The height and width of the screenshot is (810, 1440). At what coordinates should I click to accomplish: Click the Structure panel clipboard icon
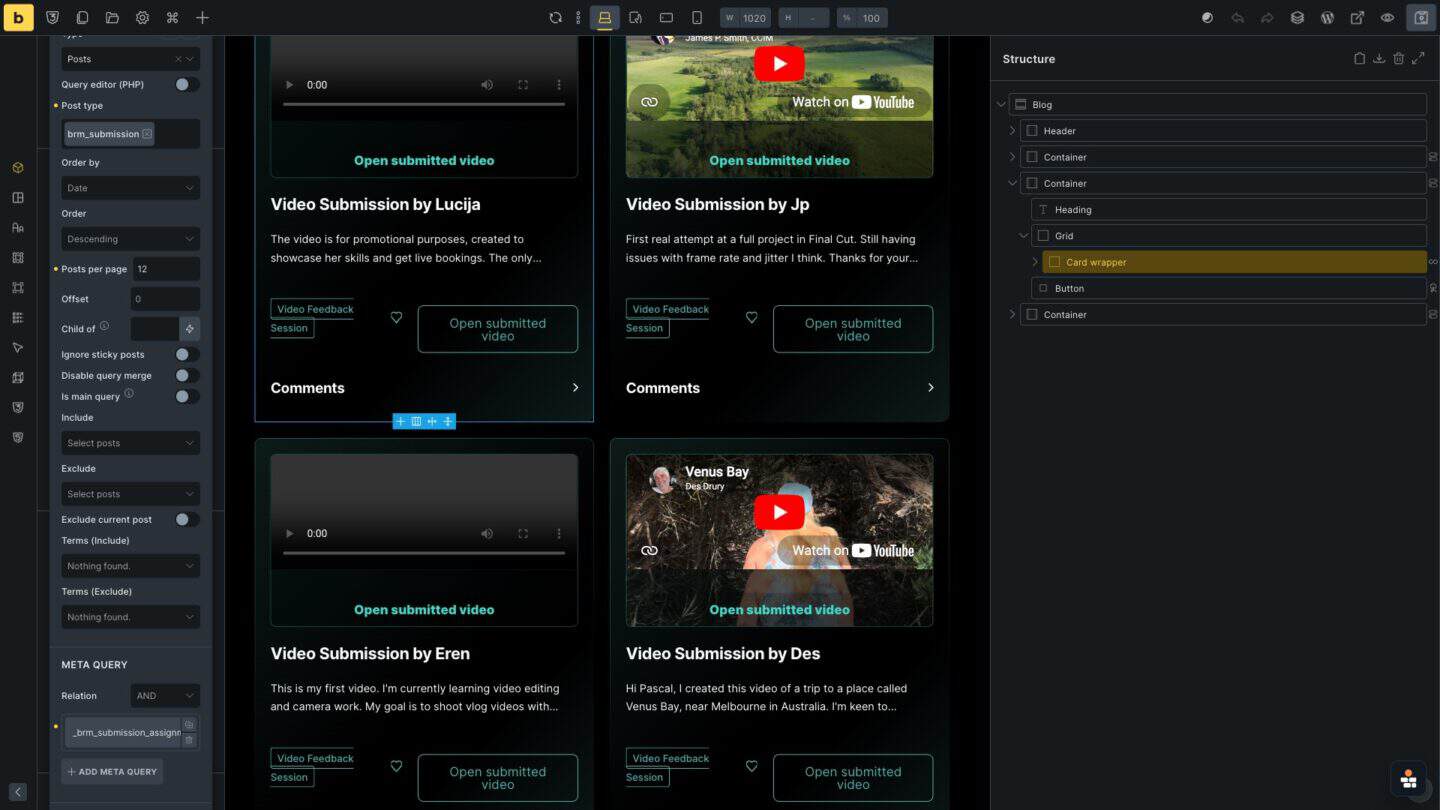click(1359, 59)
